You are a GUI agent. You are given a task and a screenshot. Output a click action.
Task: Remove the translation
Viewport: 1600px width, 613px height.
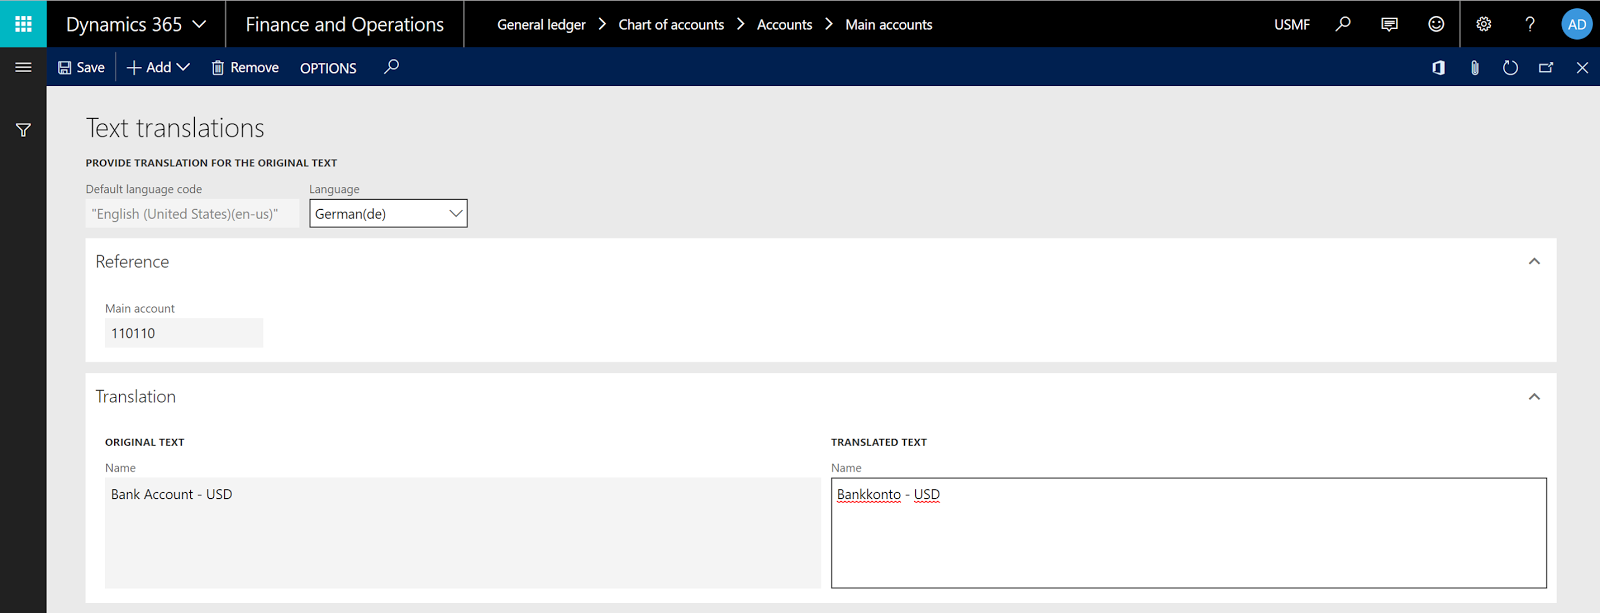tap(245, 67)
